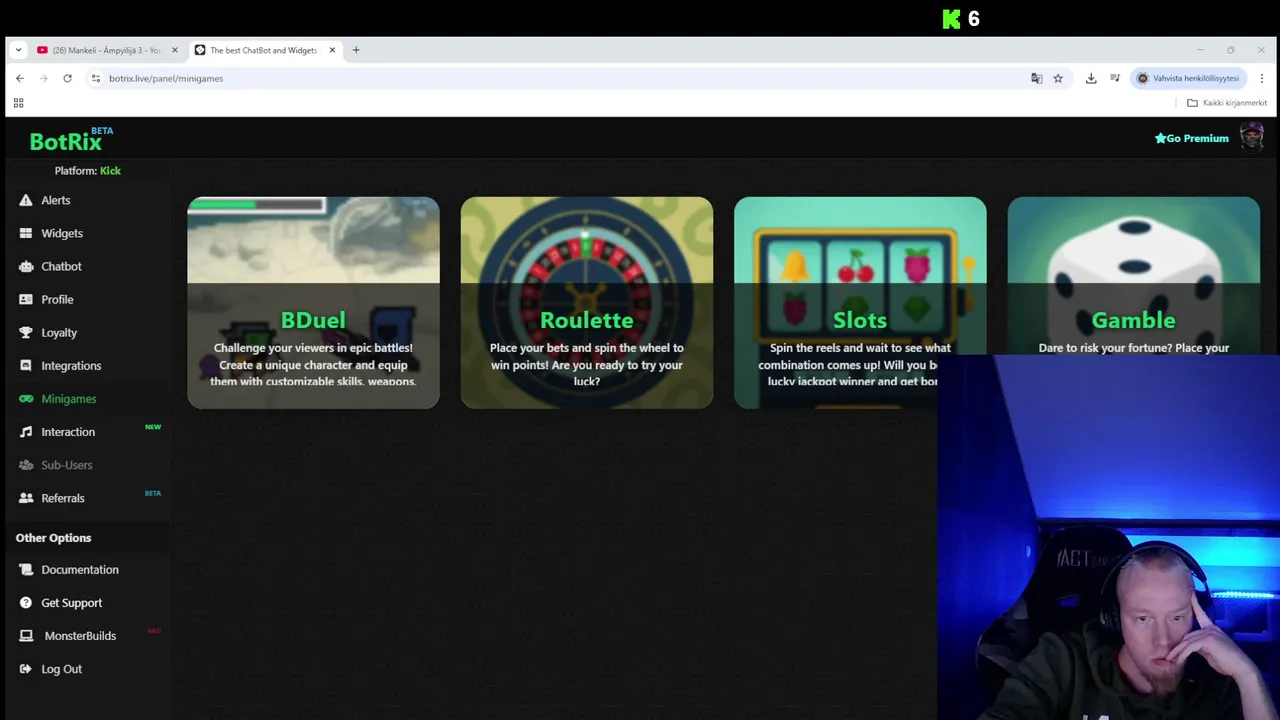Click the Log Out text
Viewport: 1280px width, 720px height.
click(62, 668)
